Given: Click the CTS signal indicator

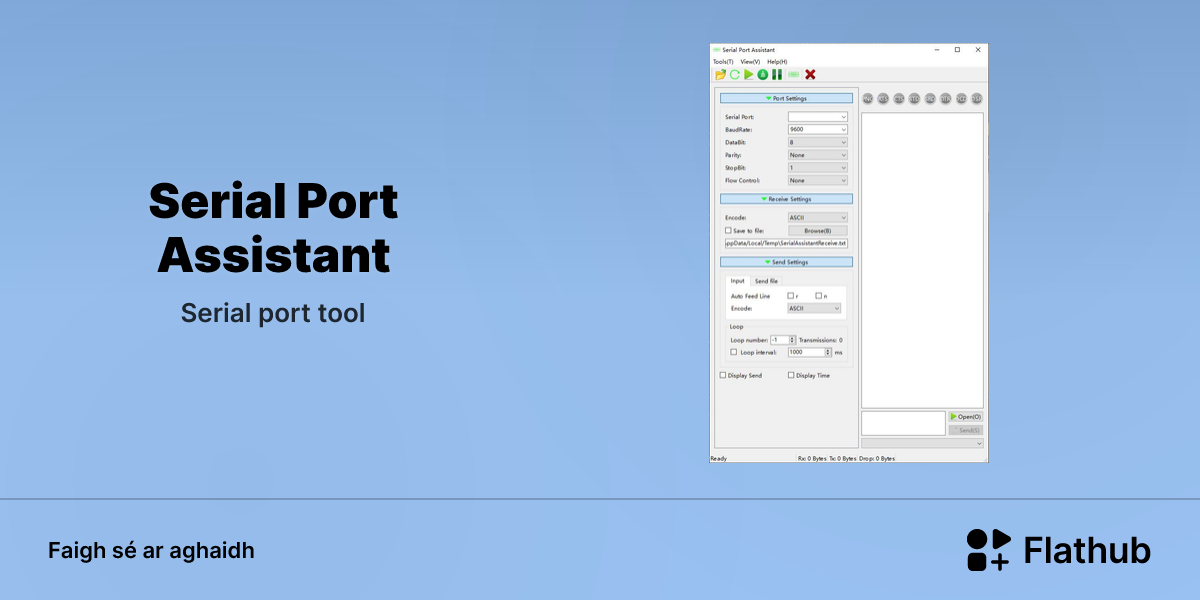Looking at the screenshot, I should (x=899, y=99).
